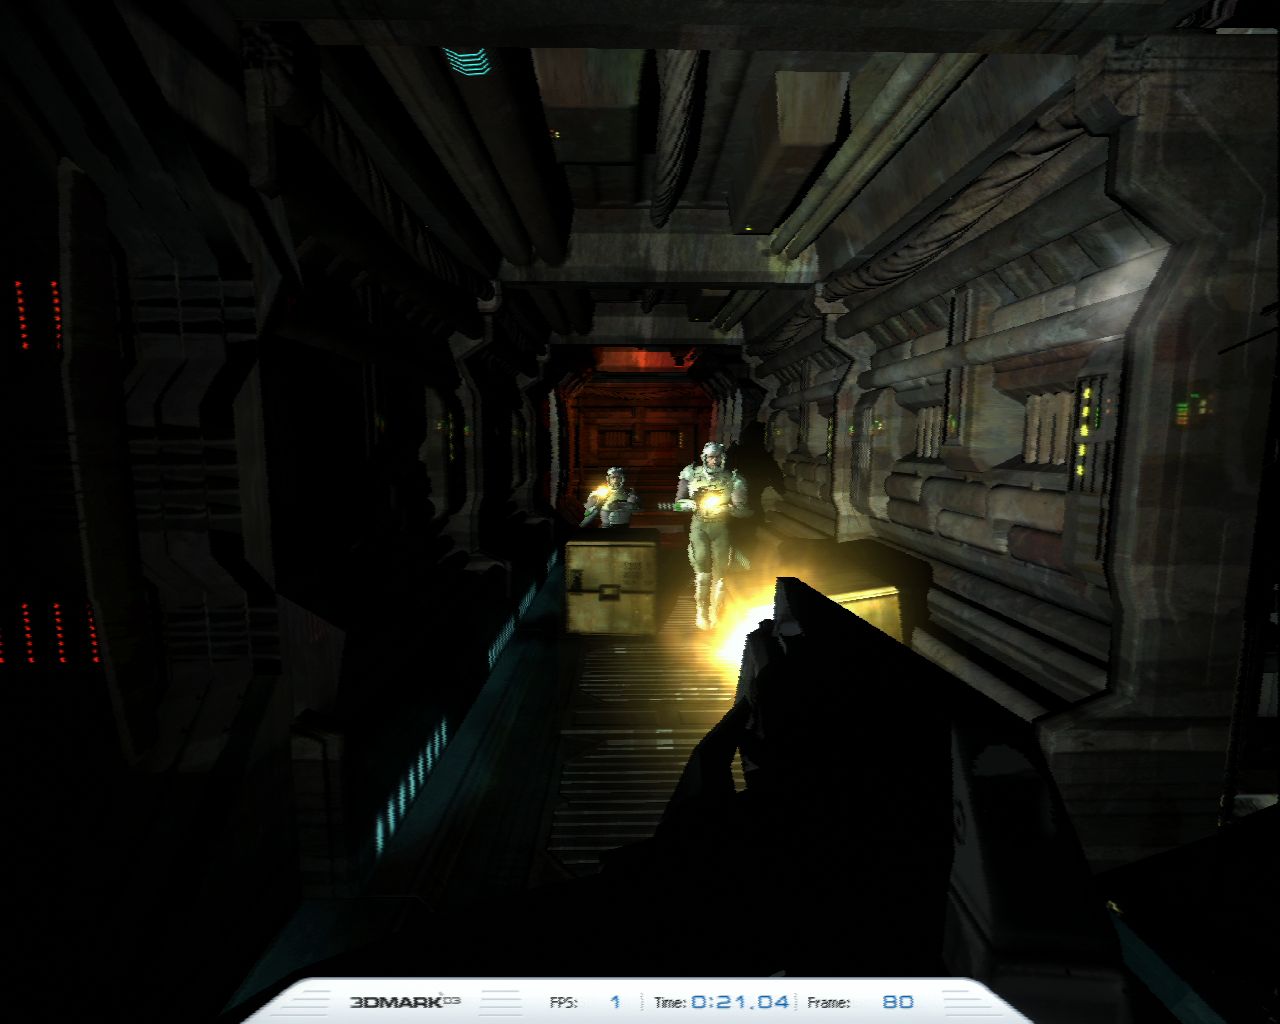This screenshot has width=1280, height=1024.
Task: Click the frame counter value 80
Action: coord(898,1002)
